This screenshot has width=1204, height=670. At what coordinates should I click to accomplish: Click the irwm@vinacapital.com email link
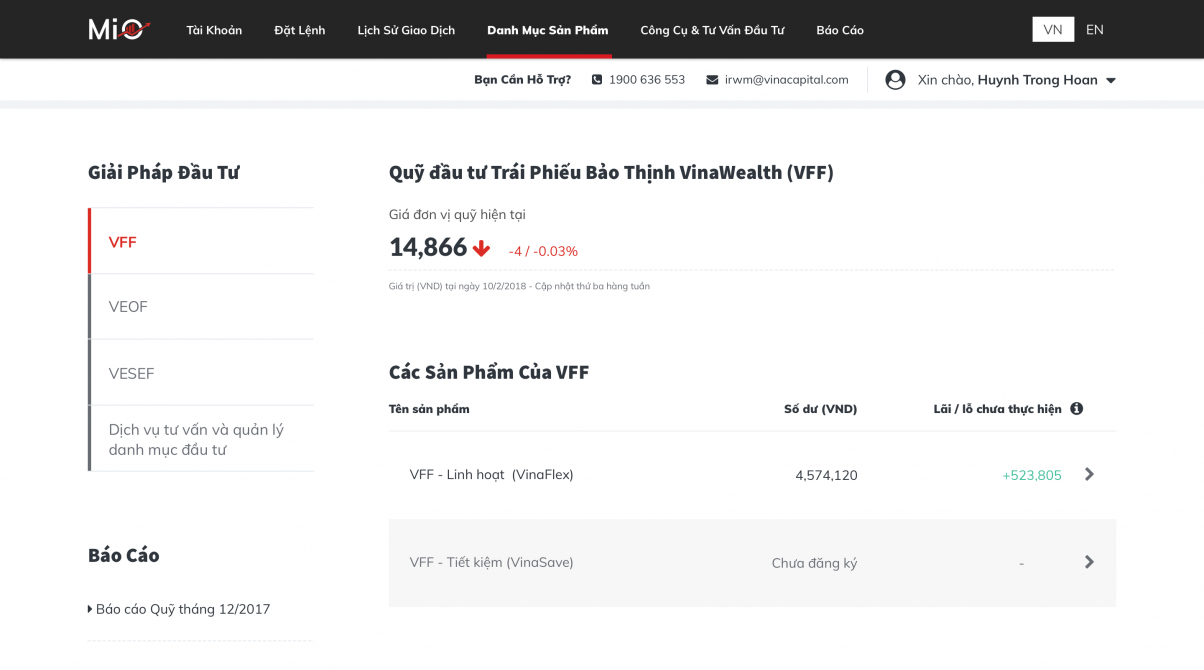click(x=786, y=80)
